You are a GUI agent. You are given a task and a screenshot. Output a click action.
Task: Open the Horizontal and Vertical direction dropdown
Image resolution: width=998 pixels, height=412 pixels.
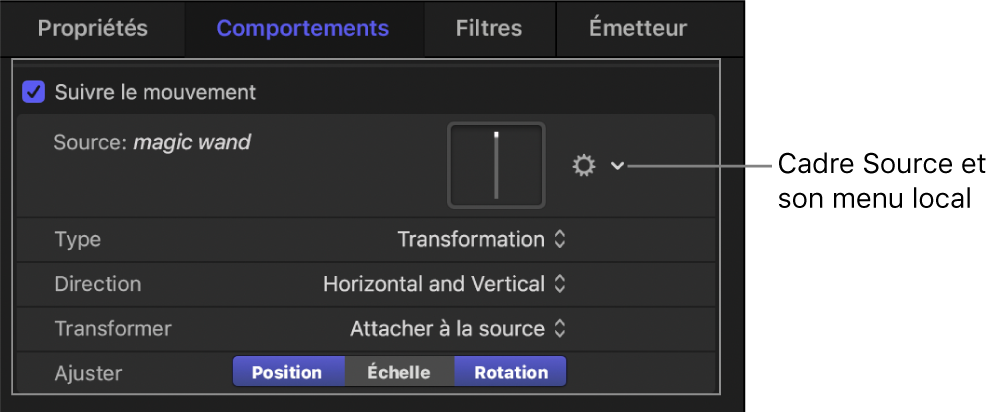(x=444, y=284)
